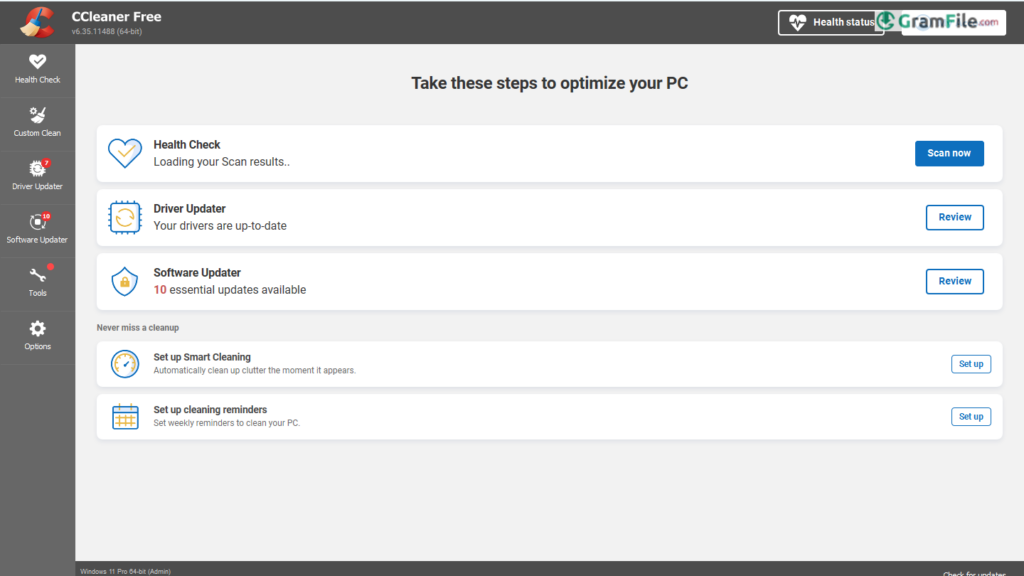
Task: Review the Driver Updater results
Action: 954,217
